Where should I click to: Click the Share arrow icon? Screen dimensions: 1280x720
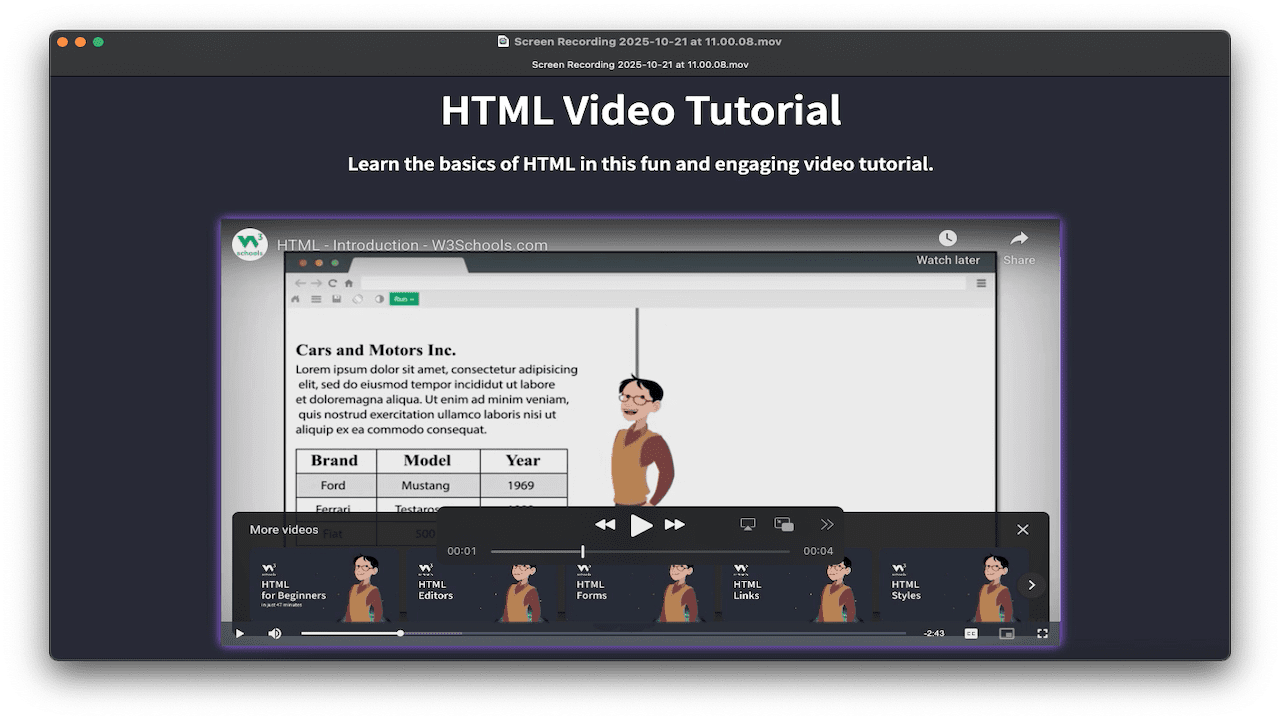click(x=1019, y=239)
